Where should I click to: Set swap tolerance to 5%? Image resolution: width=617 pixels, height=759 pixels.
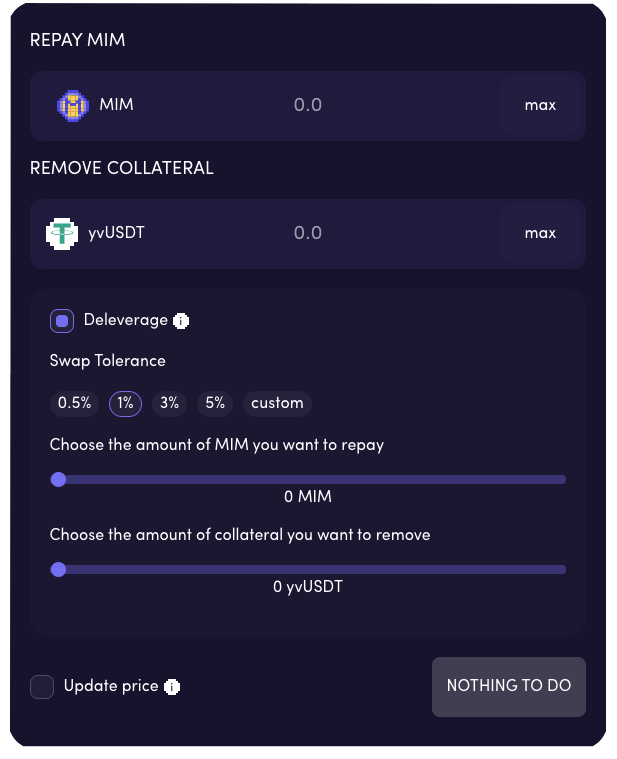point(215,403)
